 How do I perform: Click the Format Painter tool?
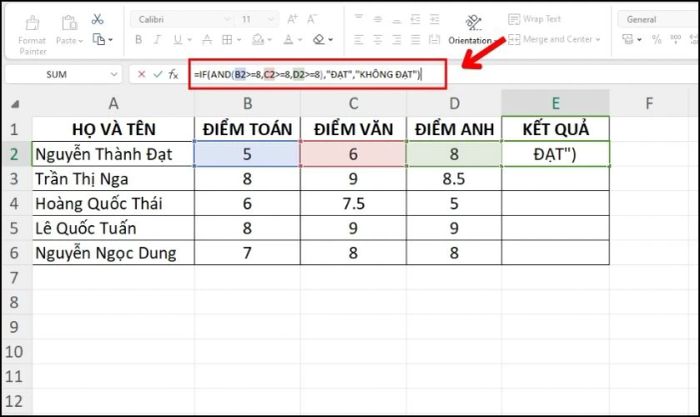32,36
